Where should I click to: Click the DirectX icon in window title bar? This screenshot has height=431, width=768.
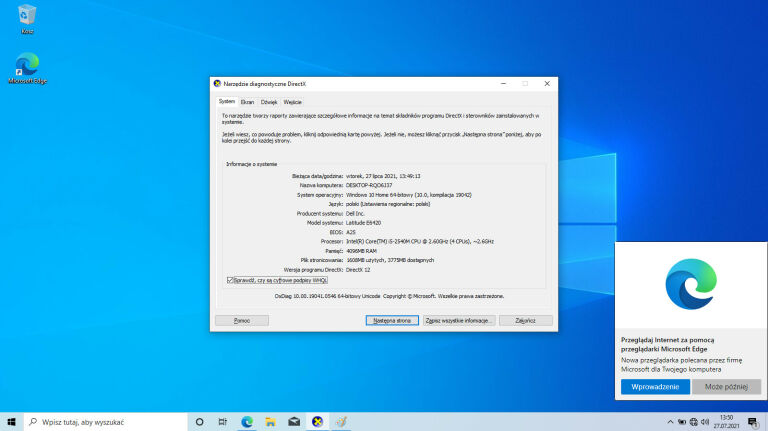pyautogui.click(x=217, y=84)
